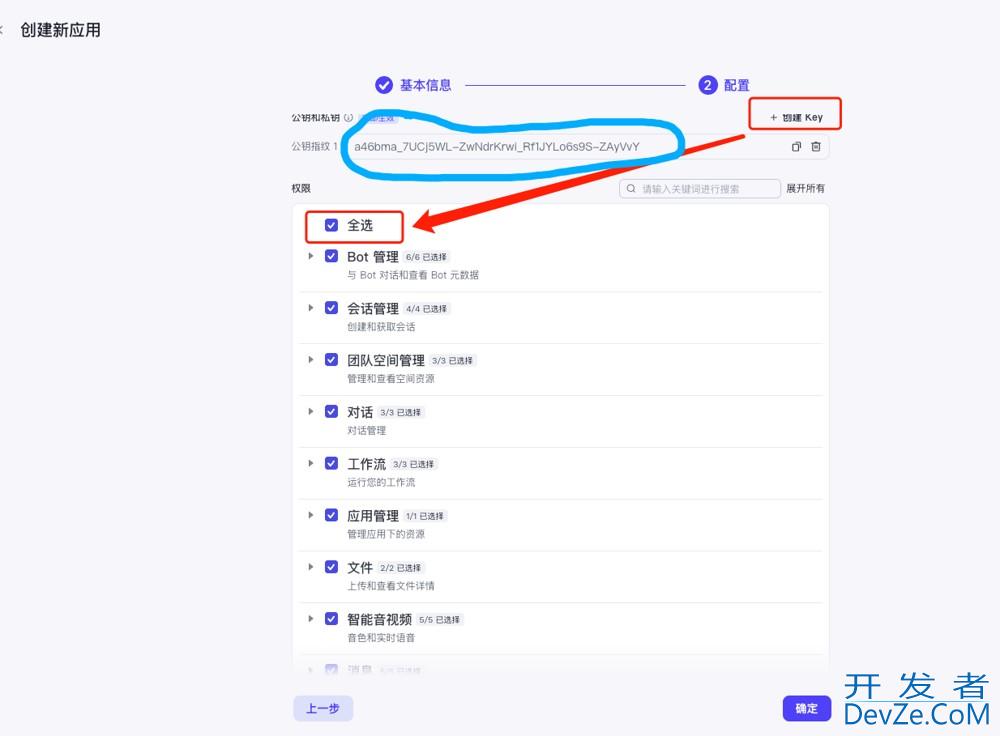The height and width of the screenshot is (736, 1000).
Task: Expand the 应用管理 permission group
Action: point(311,515)
